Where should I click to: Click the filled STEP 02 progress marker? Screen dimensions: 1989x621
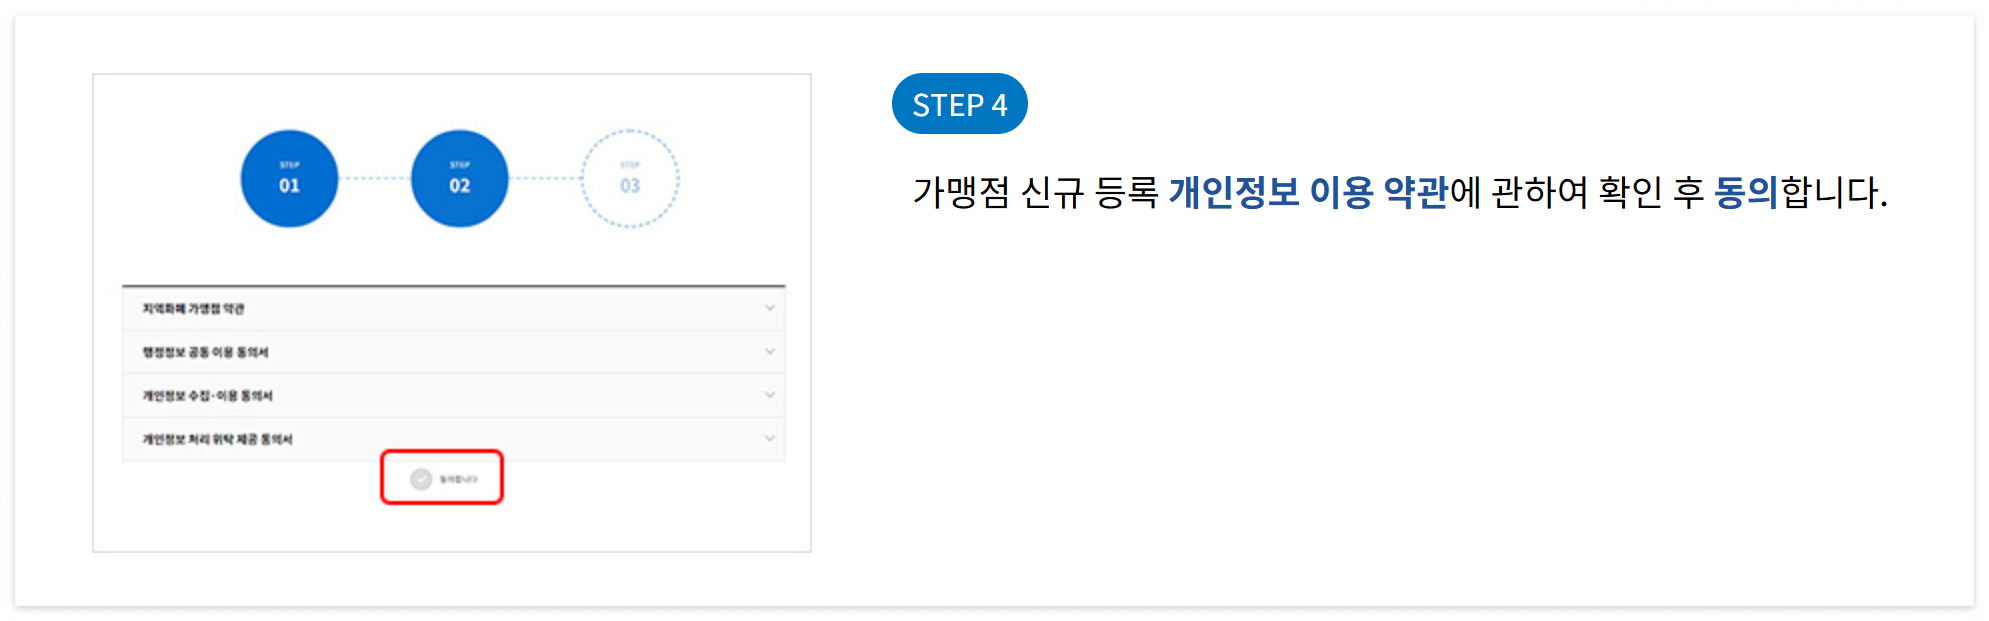459,177
